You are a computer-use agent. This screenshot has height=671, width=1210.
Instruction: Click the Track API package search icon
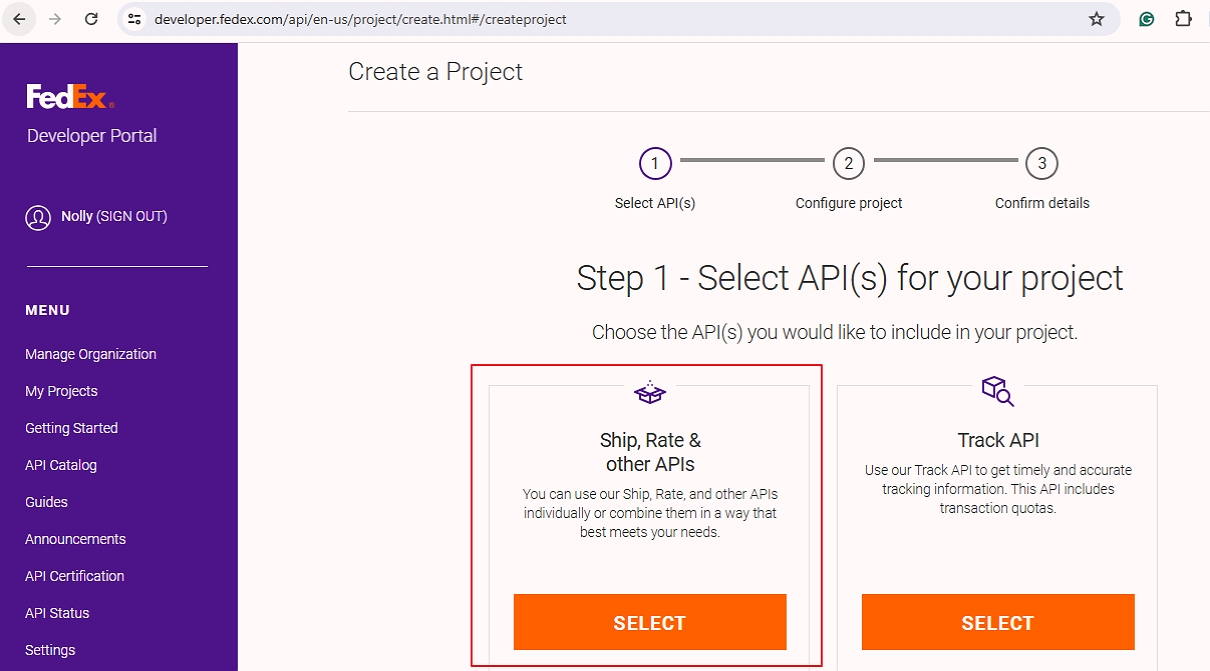point(997,391)
